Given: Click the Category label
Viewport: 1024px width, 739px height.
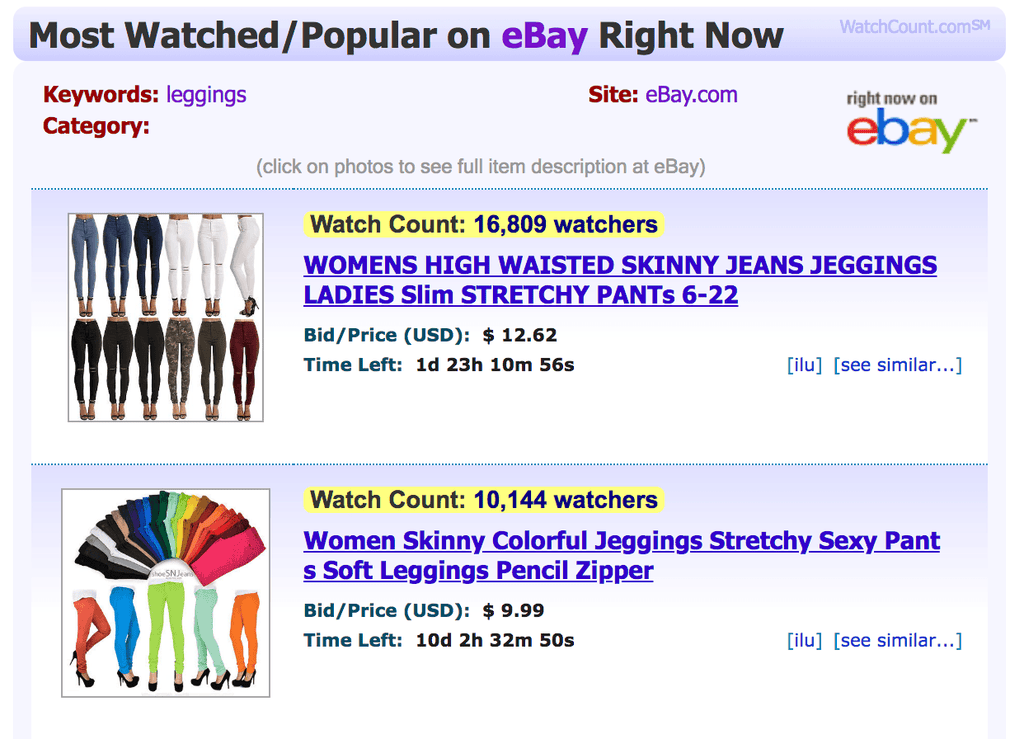Looking at the screenshot, I should click(x=96, y=126).
